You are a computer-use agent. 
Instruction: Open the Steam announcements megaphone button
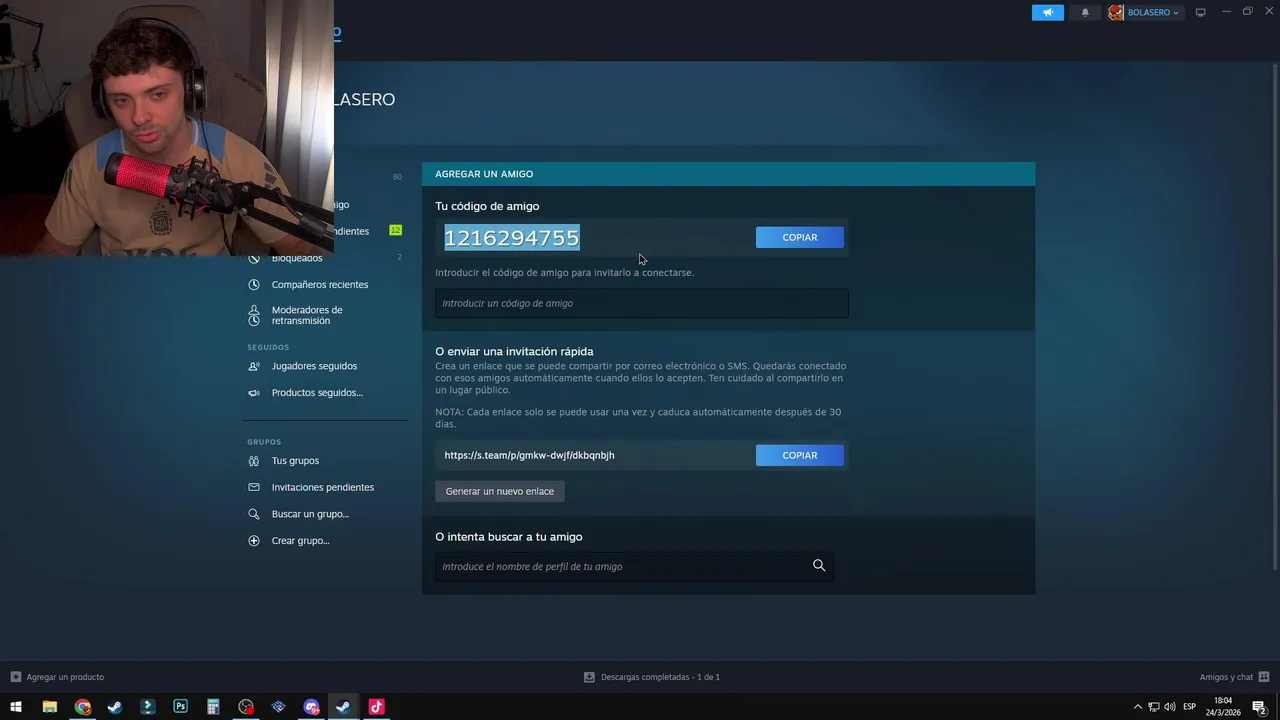pos(1047,12)
